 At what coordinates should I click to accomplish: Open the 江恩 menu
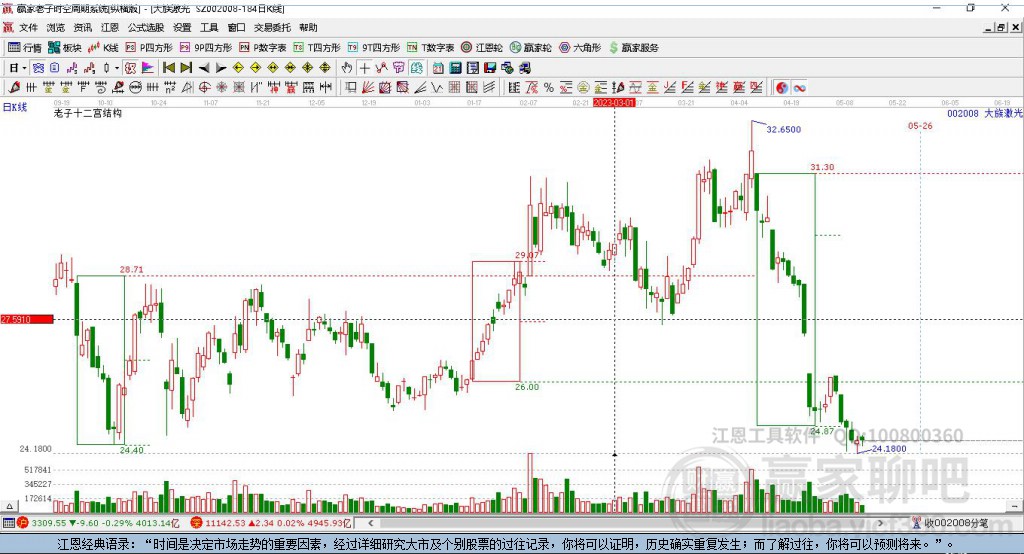[109, 27]
